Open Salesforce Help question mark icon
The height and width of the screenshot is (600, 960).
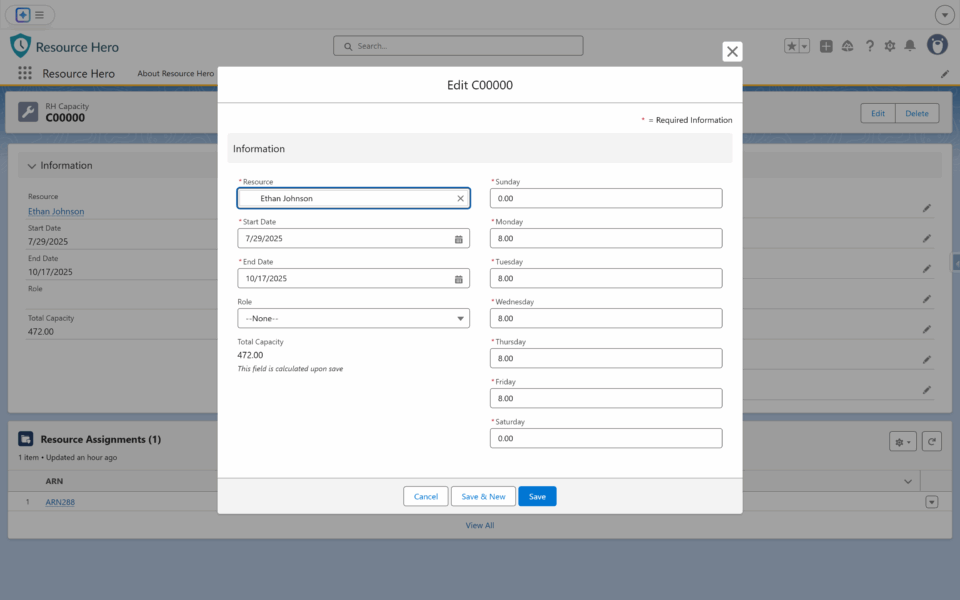click(869, 46)
